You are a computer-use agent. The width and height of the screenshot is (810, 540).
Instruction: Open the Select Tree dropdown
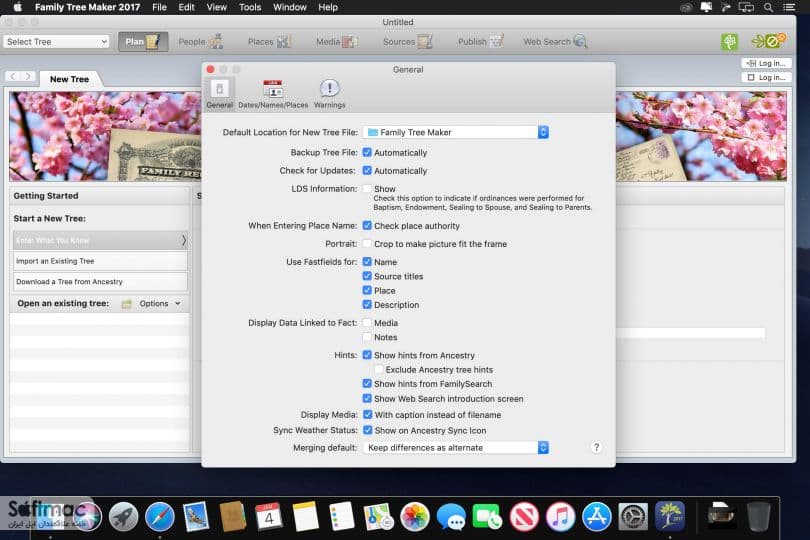(57, 41)
